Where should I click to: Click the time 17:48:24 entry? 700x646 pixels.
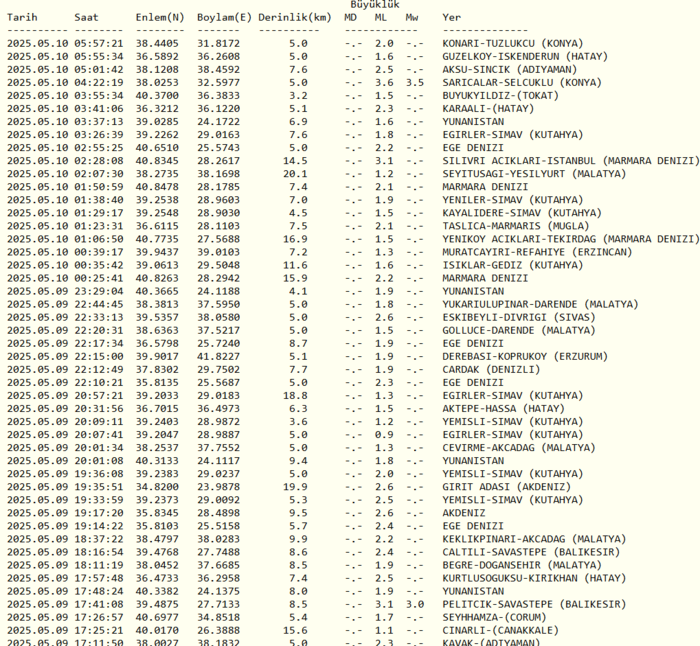99,591
